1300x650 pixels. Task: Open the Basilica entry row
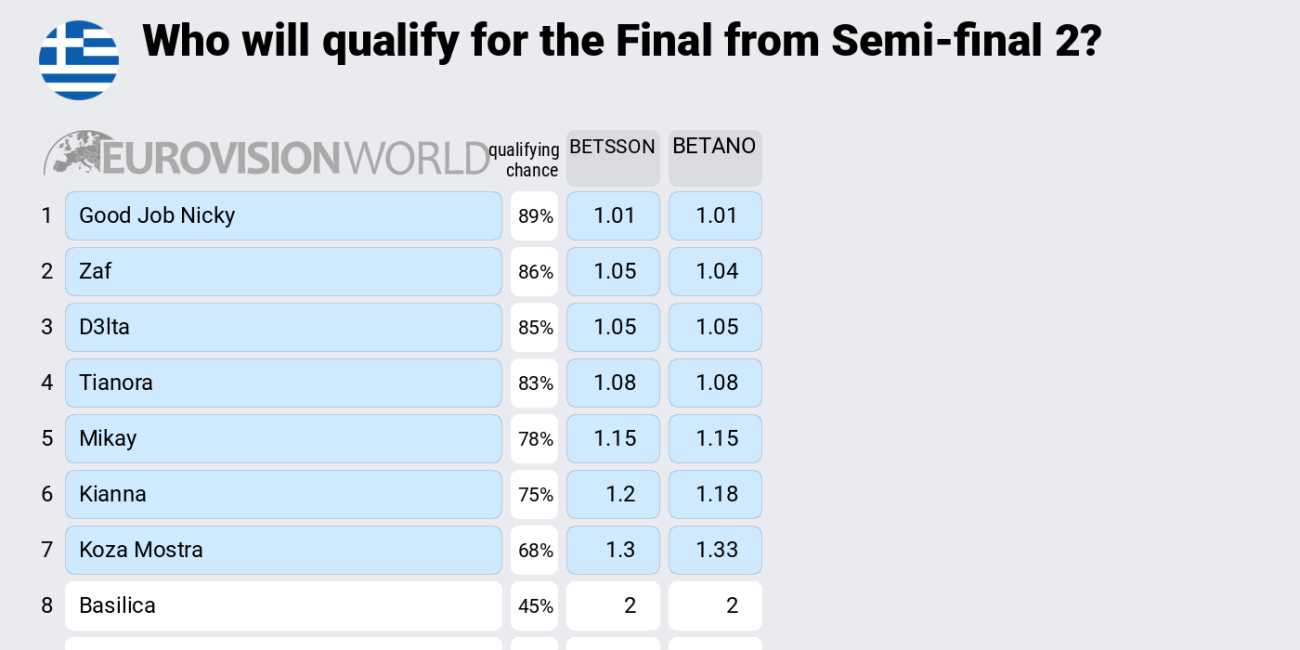(283, 606)
